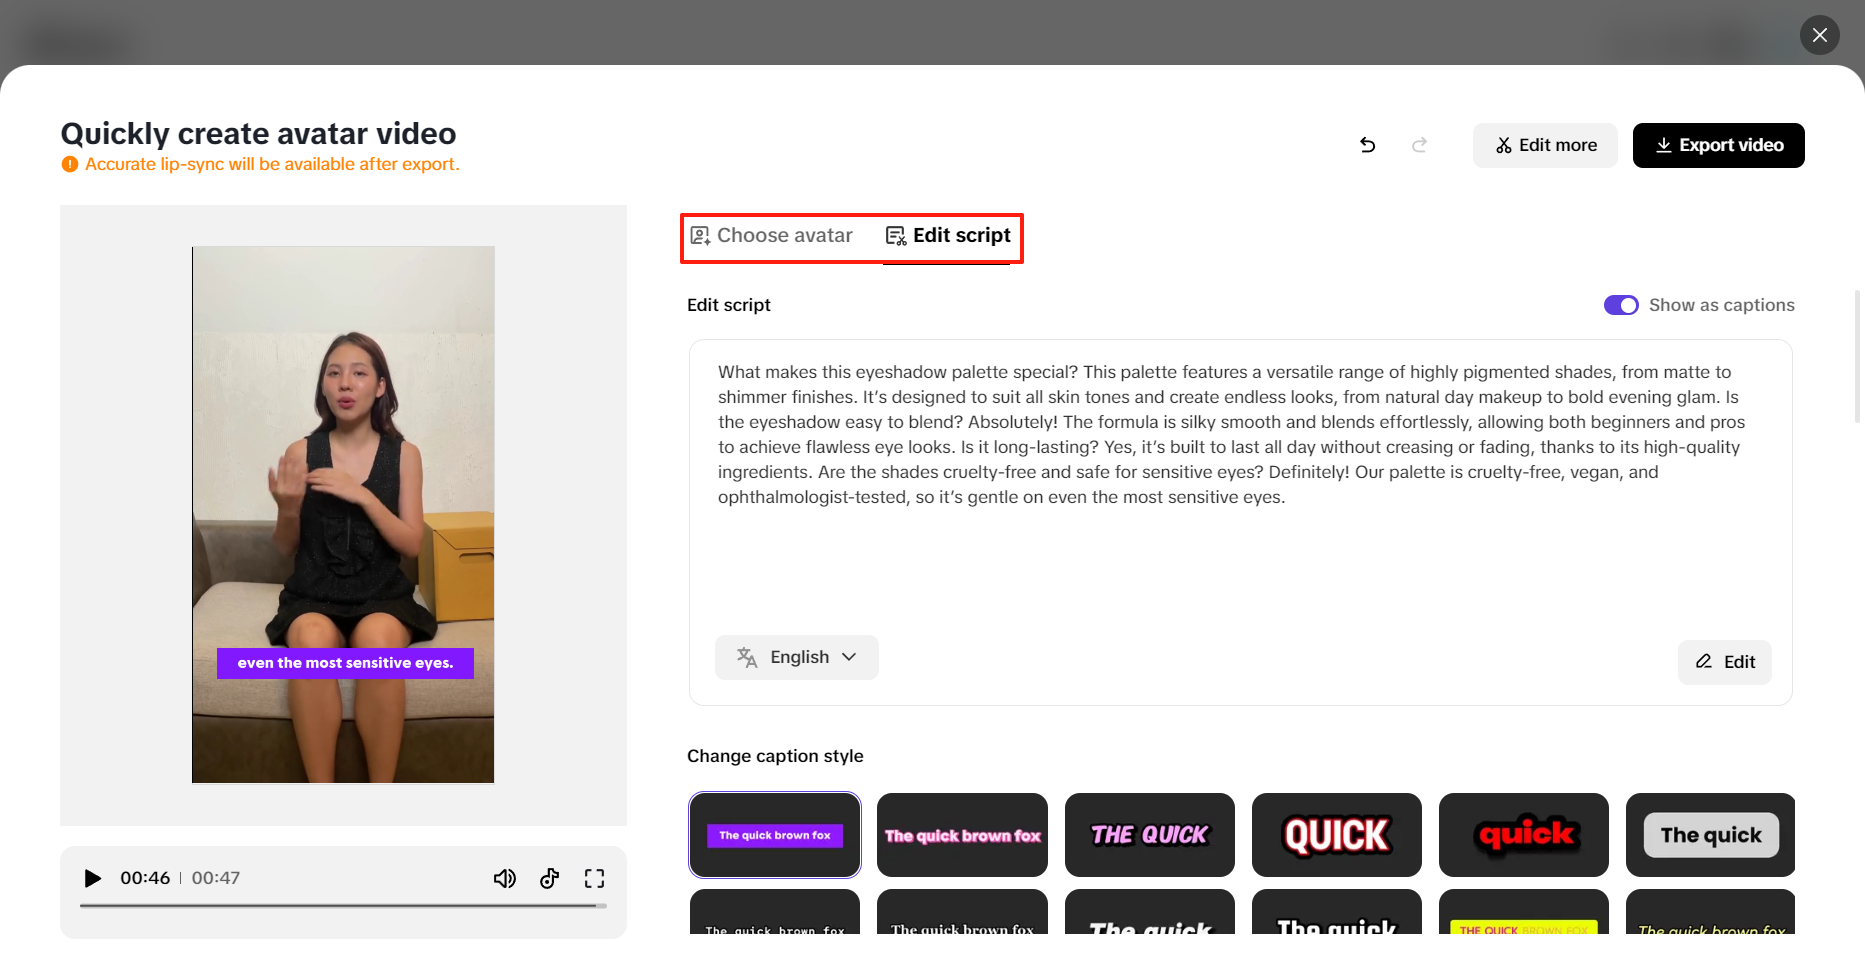Click the warning icon near lip-sync notice
Viewport: 1865px width, 969px height.
point(70,163)
